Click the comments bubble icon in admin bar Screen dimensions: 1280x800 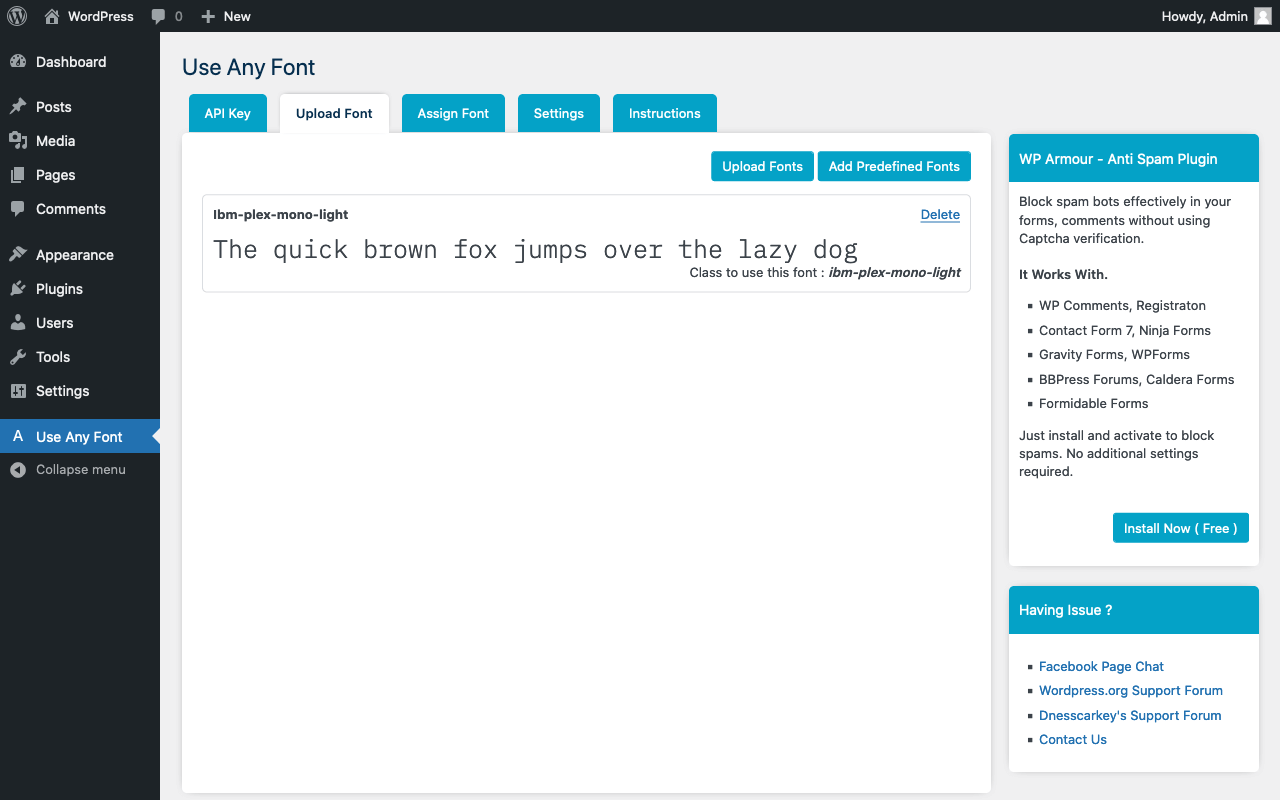tap(158, 16)
